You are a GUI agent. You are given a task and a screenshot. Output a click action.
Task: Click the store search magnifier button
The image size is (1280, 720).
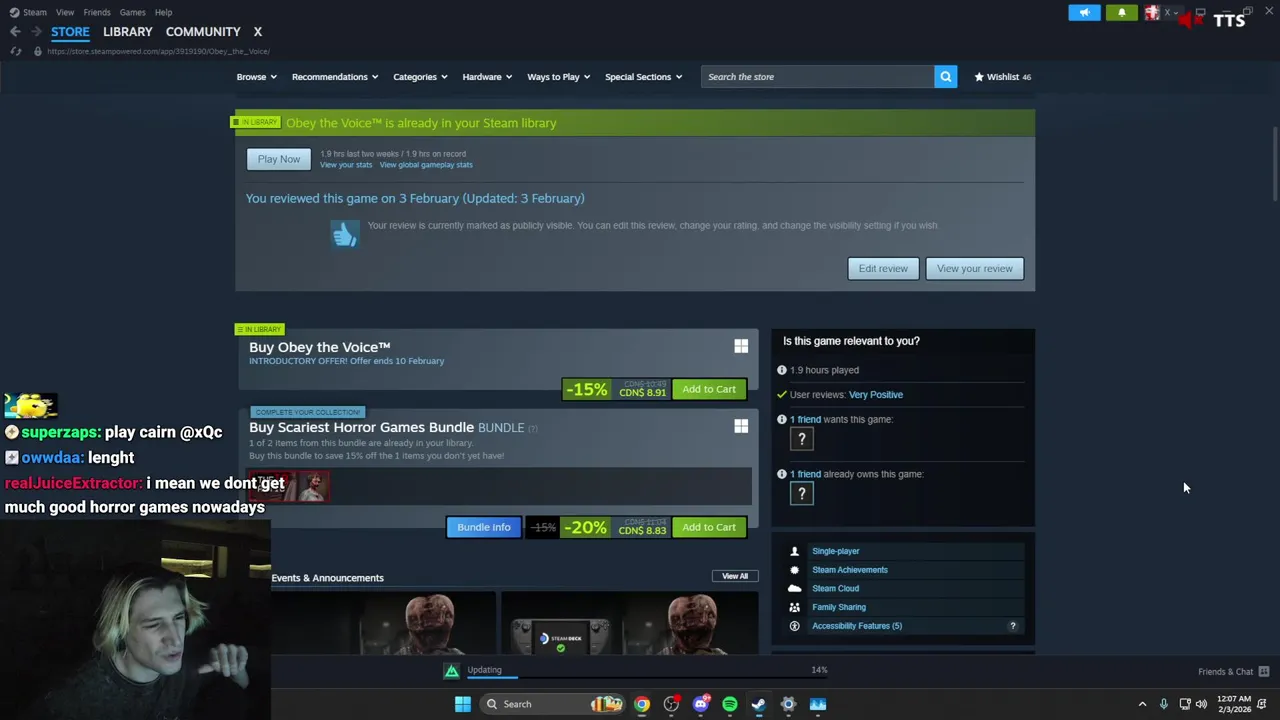click(945, 77)
